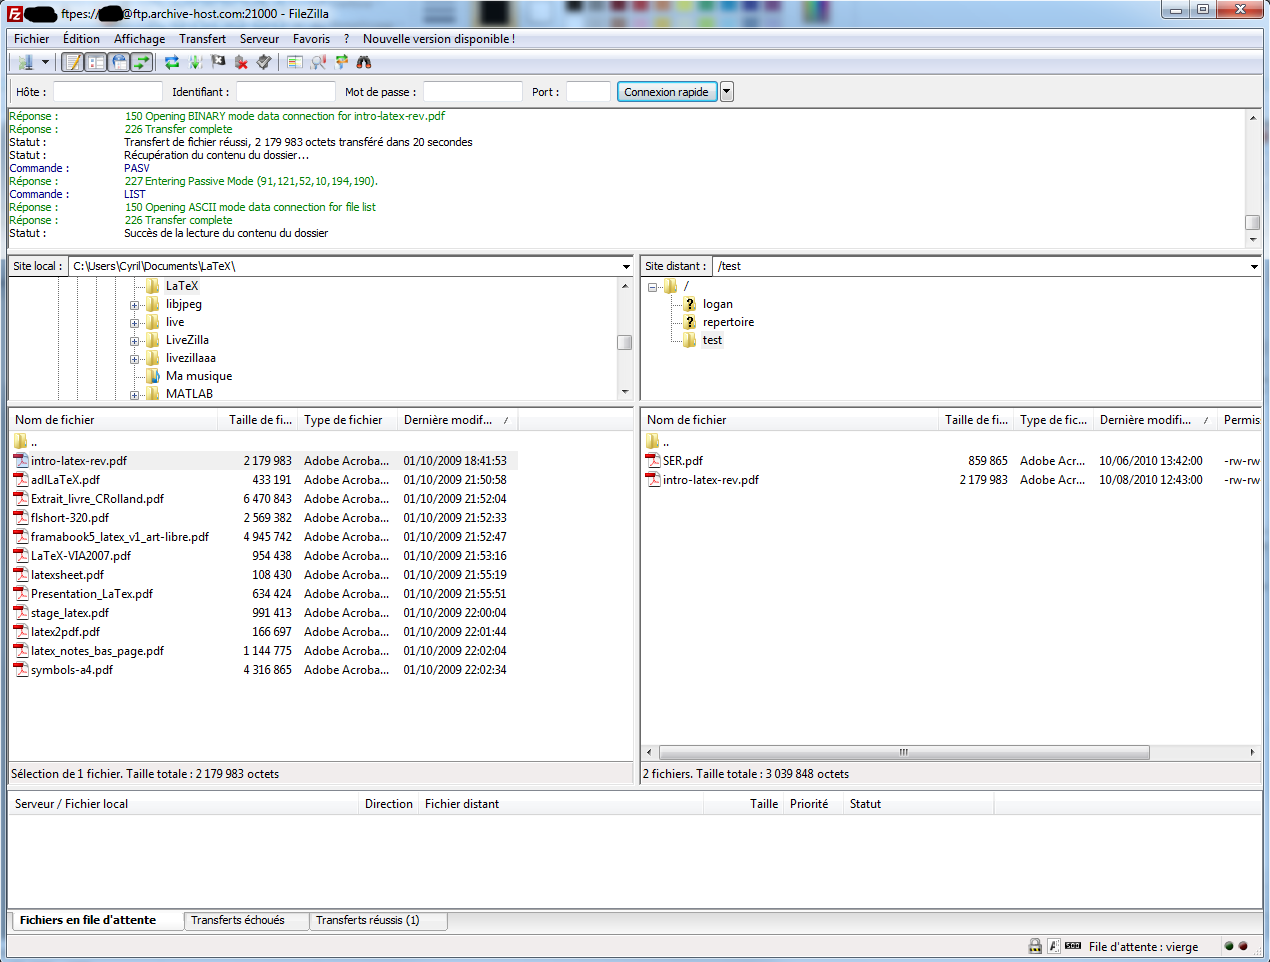Click the filename filters icon

[x=295, y=62]
